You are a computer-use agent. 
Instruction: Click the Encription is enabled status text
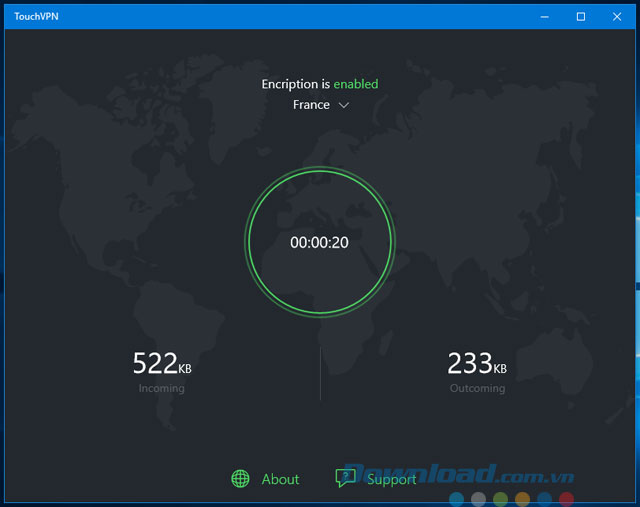pos(320,84)
